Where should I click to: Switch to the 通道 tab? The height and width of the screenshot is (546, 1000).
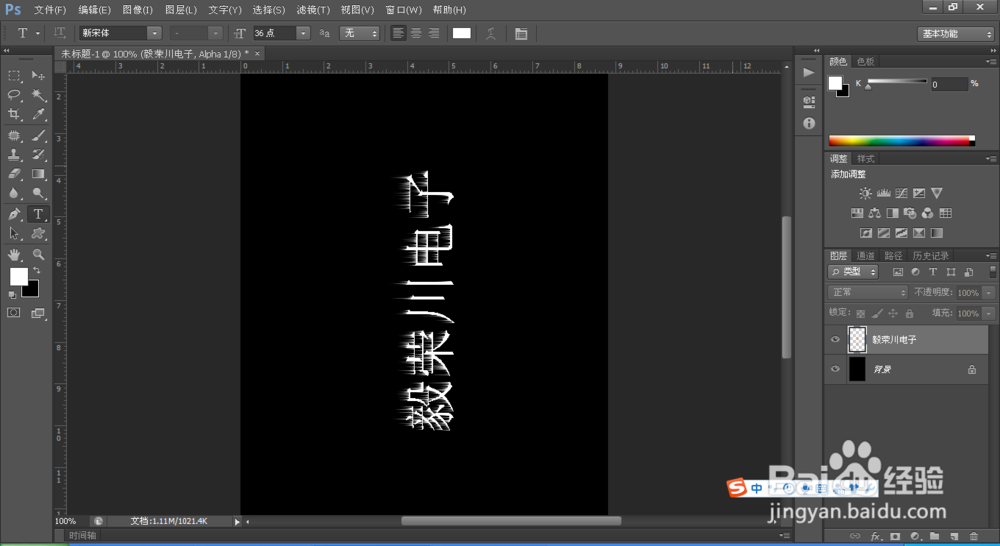pyautogui.click(x=865, y=256)
